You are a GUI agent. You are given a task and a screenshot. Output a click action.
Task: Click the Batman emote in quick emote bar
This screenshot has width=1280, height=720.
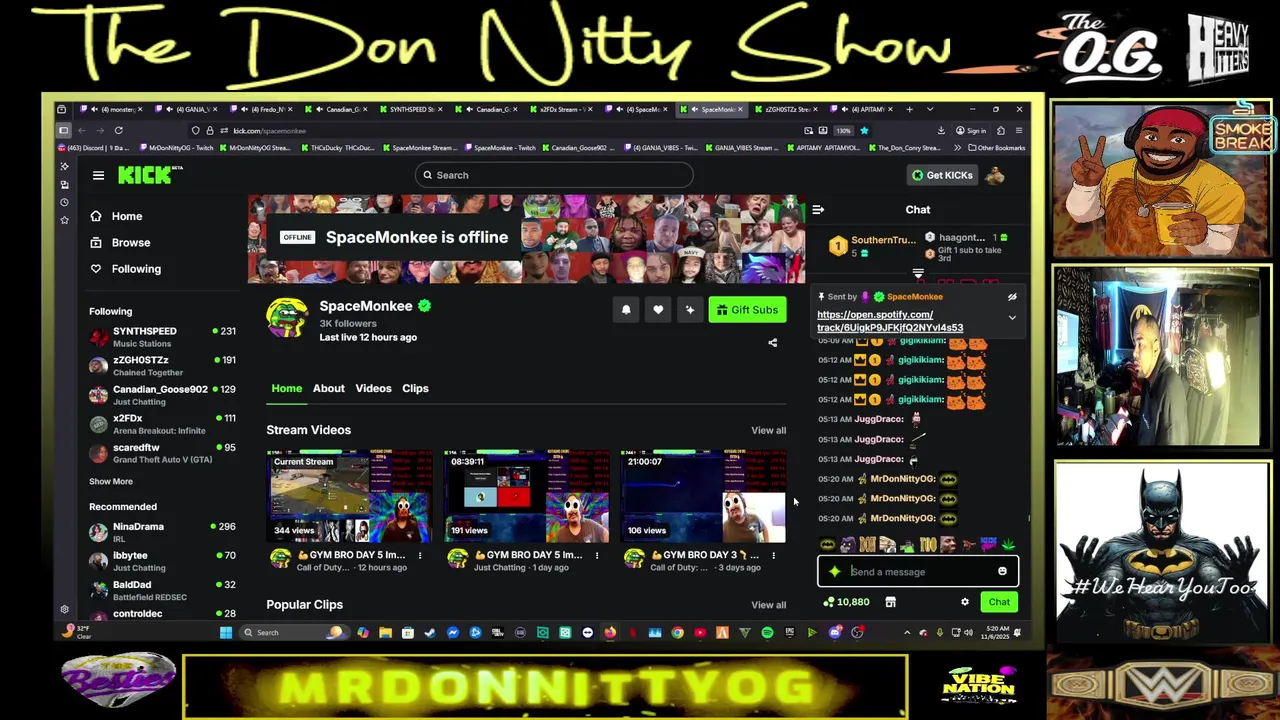tap(827, 545)
